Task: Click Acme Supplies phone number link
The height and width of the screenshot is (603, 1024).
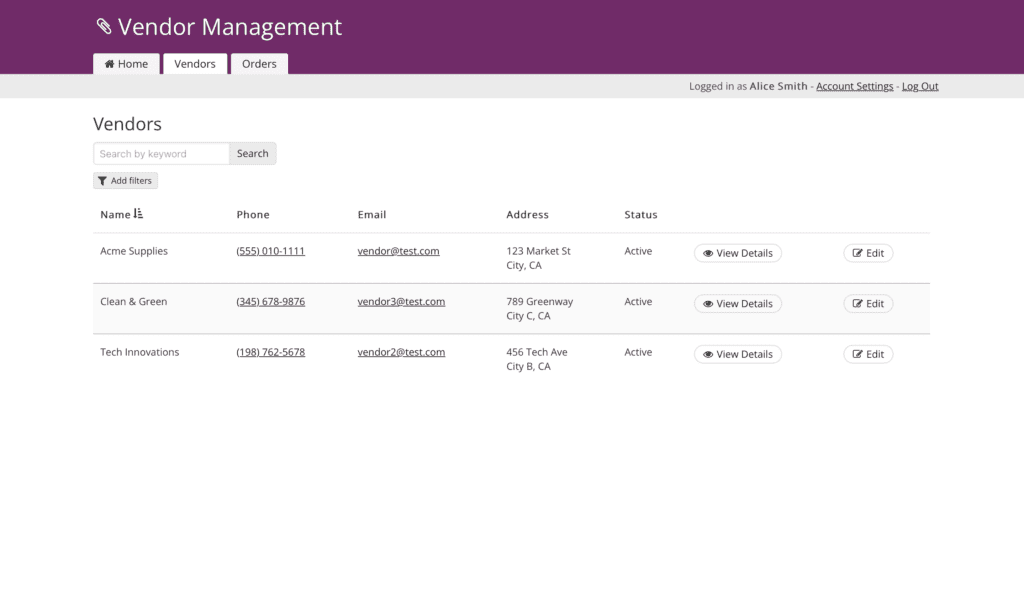Action: (271, 251)
